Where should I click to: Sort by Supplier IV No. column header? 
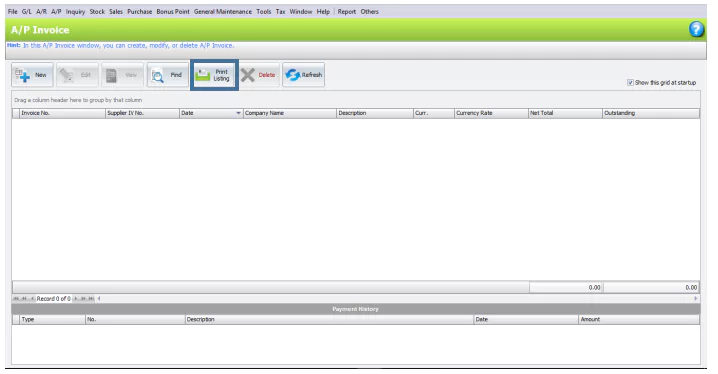(142, 113)
